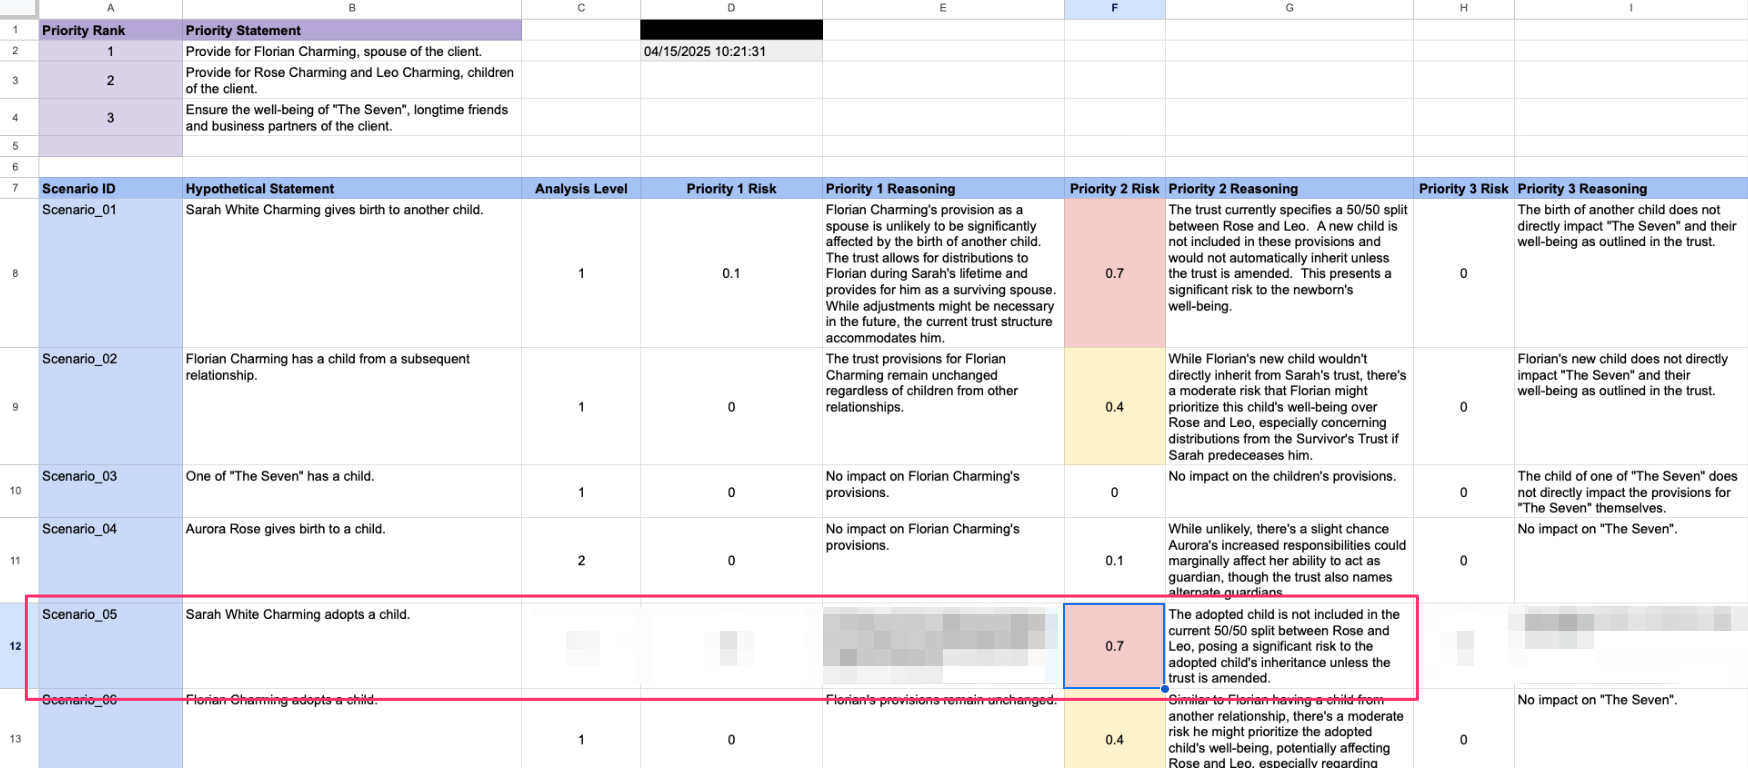This screenshot has width=1748, height=768.
Task: Select Scenario_03 cell
Action: pyautogui.click(x=110, y=491)
